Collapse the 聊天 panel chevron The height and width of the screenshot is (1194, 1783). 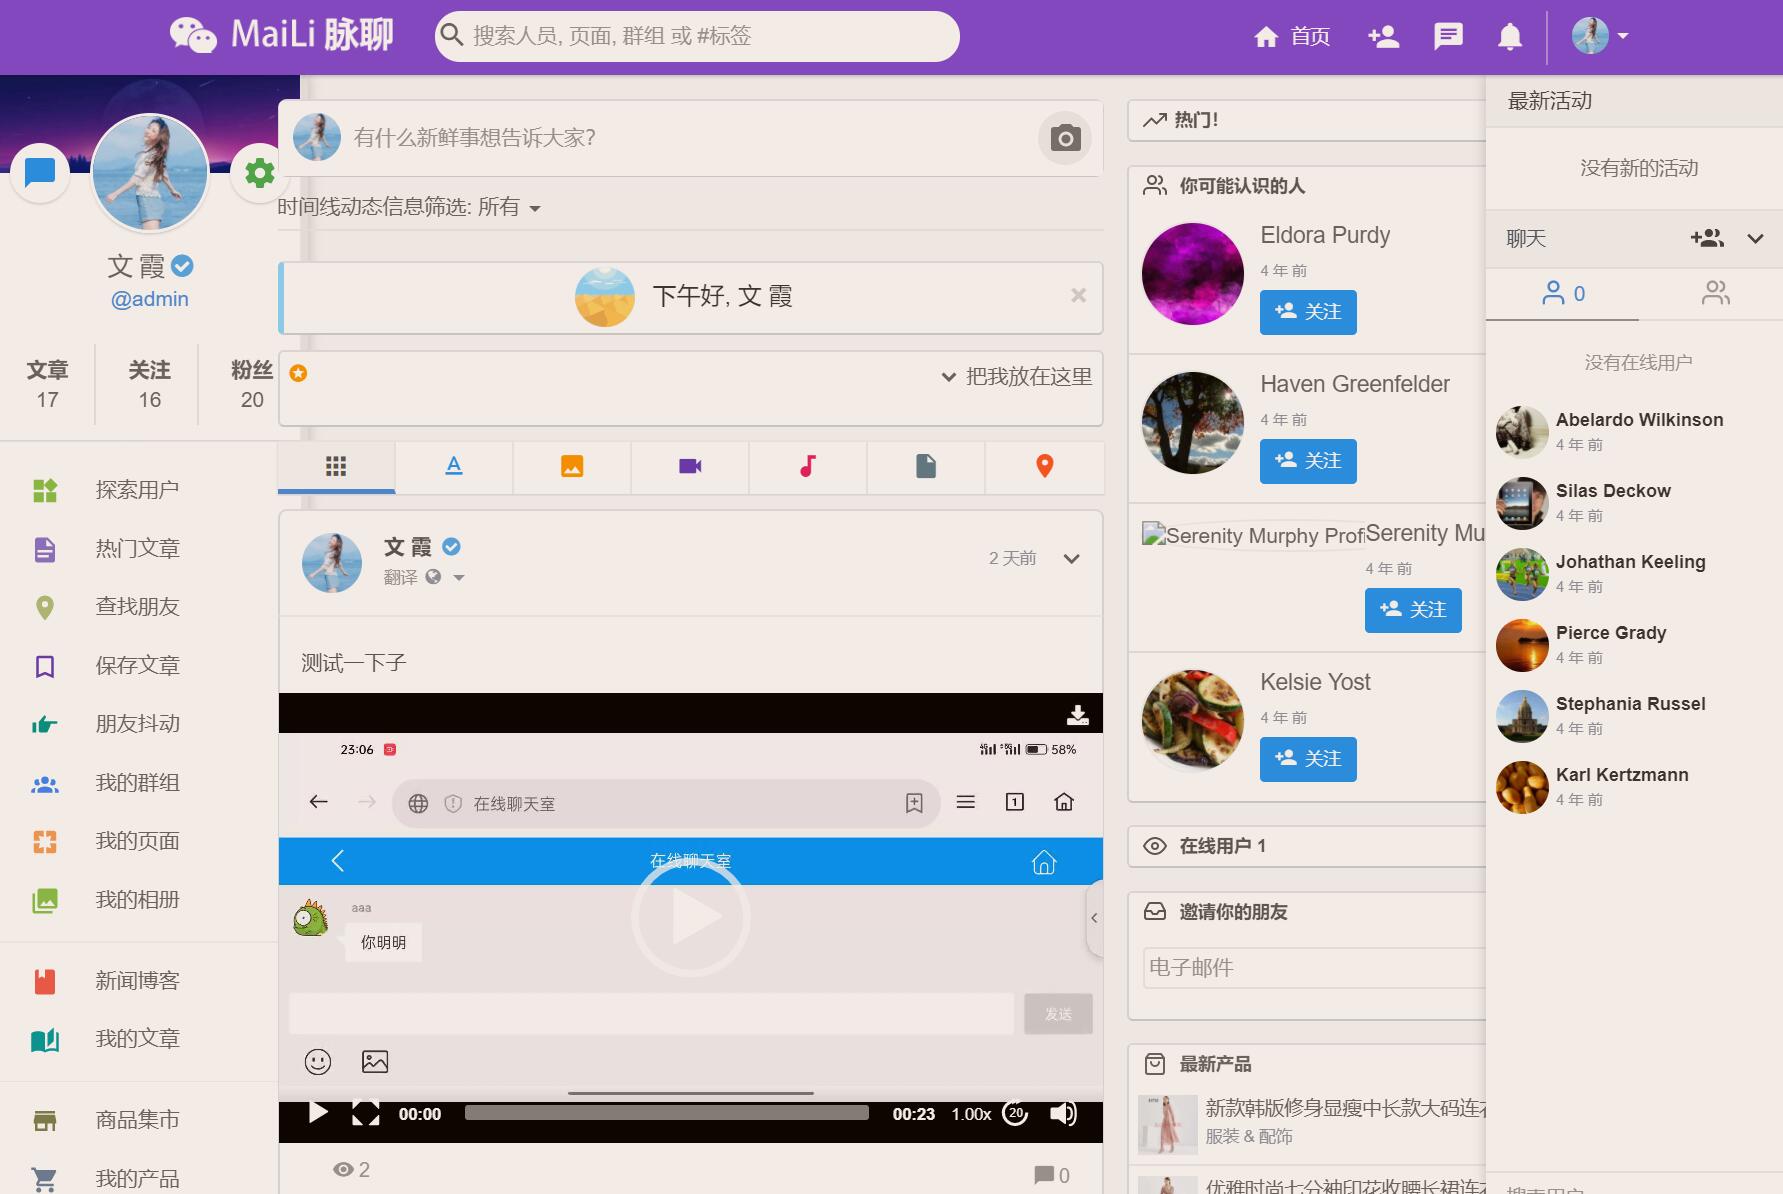[x=1755, y=238]
